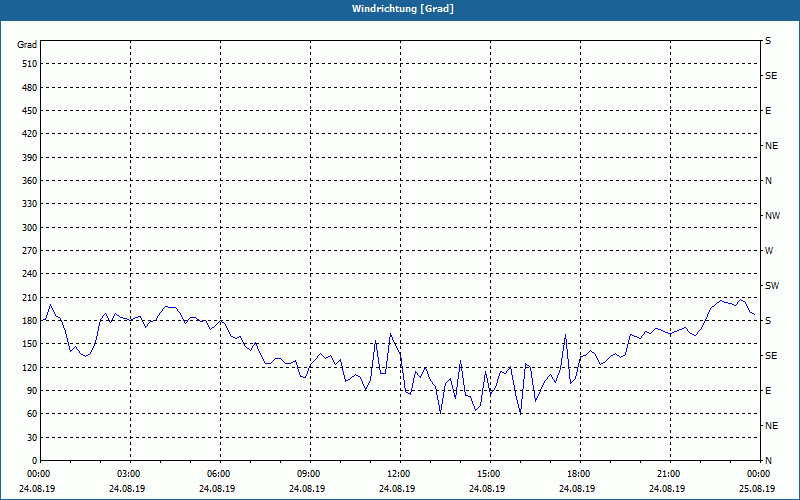
Task: Click the '00:00' label above 25.08.19
Action: pyautogui.click(x=759, y=474)
